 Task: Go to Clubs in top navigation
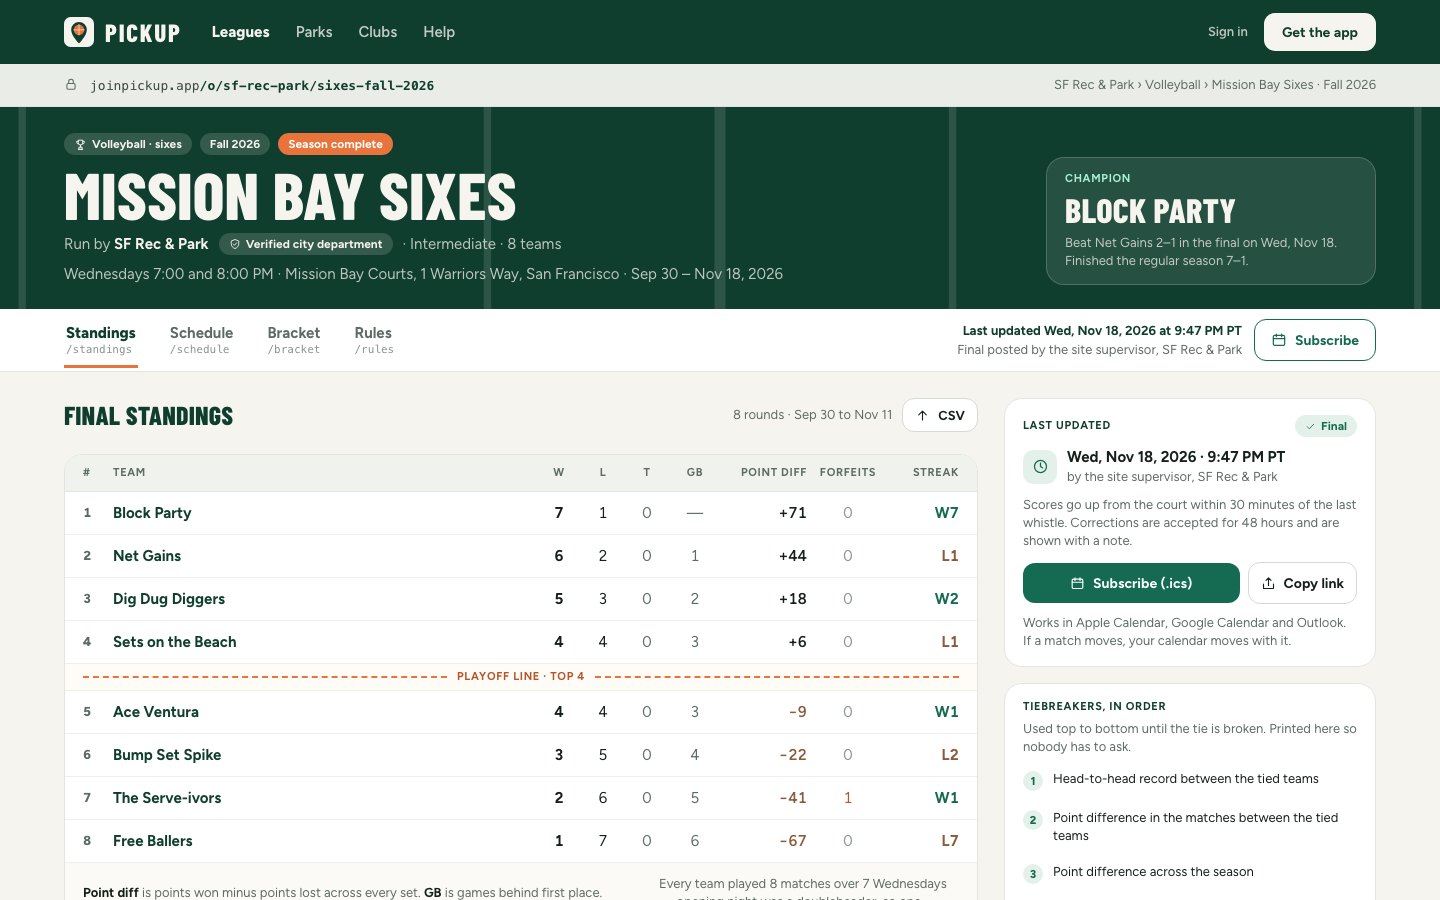(x=378, y=32)
